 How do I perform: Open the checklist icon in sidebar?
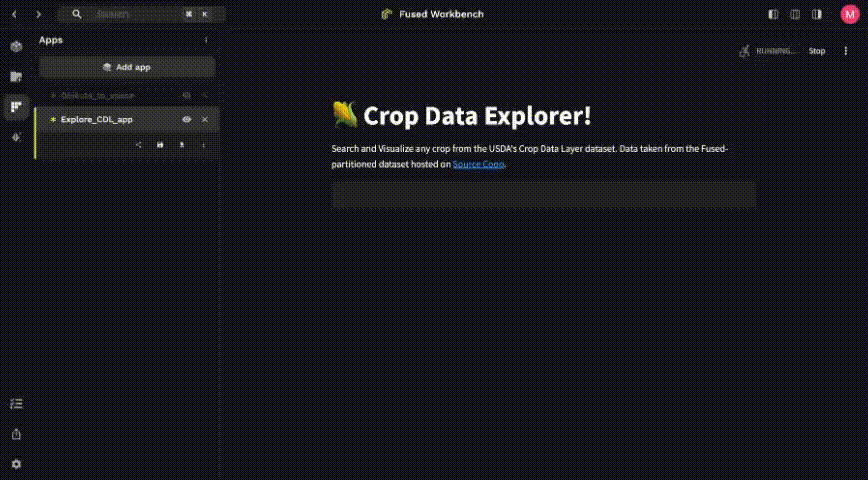16,404
